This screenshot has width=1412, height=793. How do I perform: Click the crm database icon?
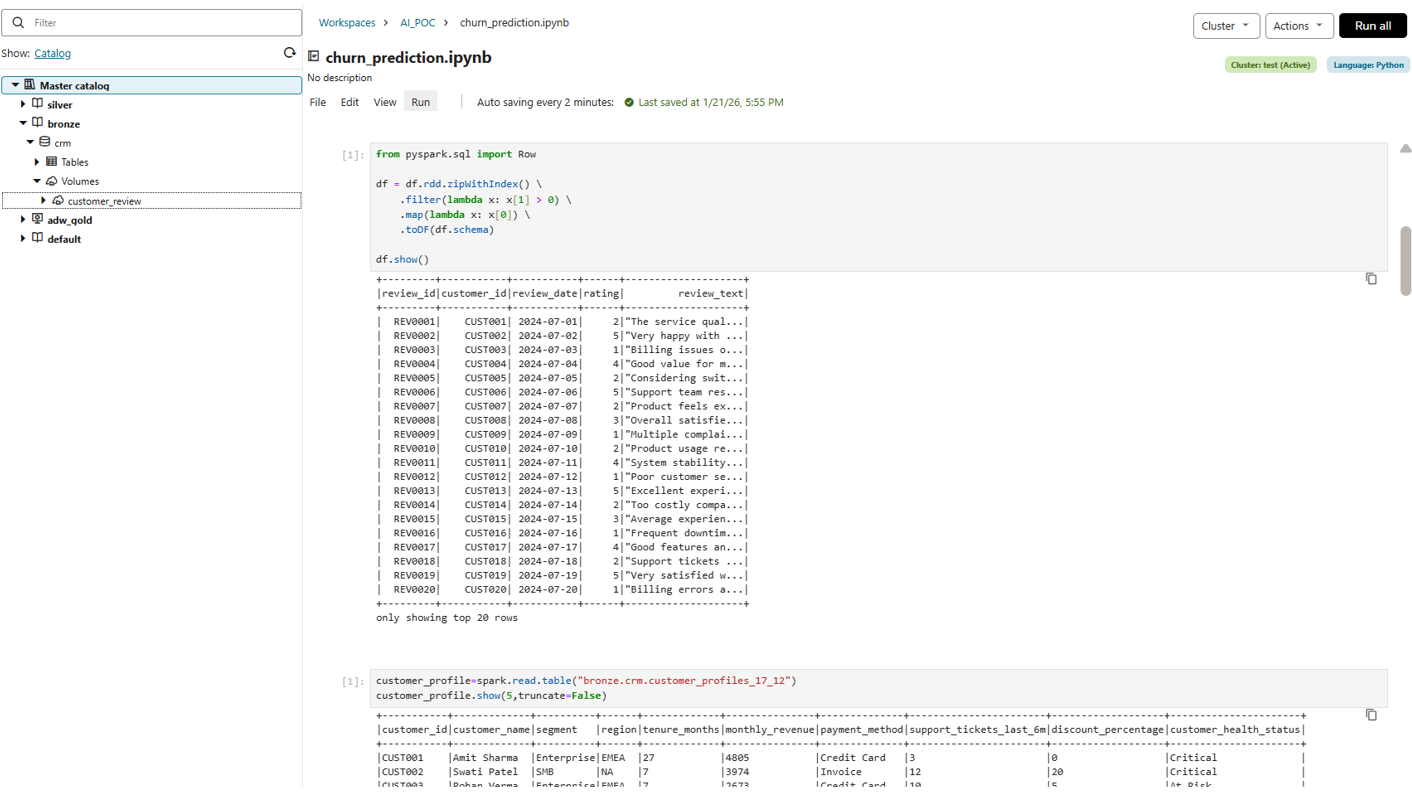[44, 143]
